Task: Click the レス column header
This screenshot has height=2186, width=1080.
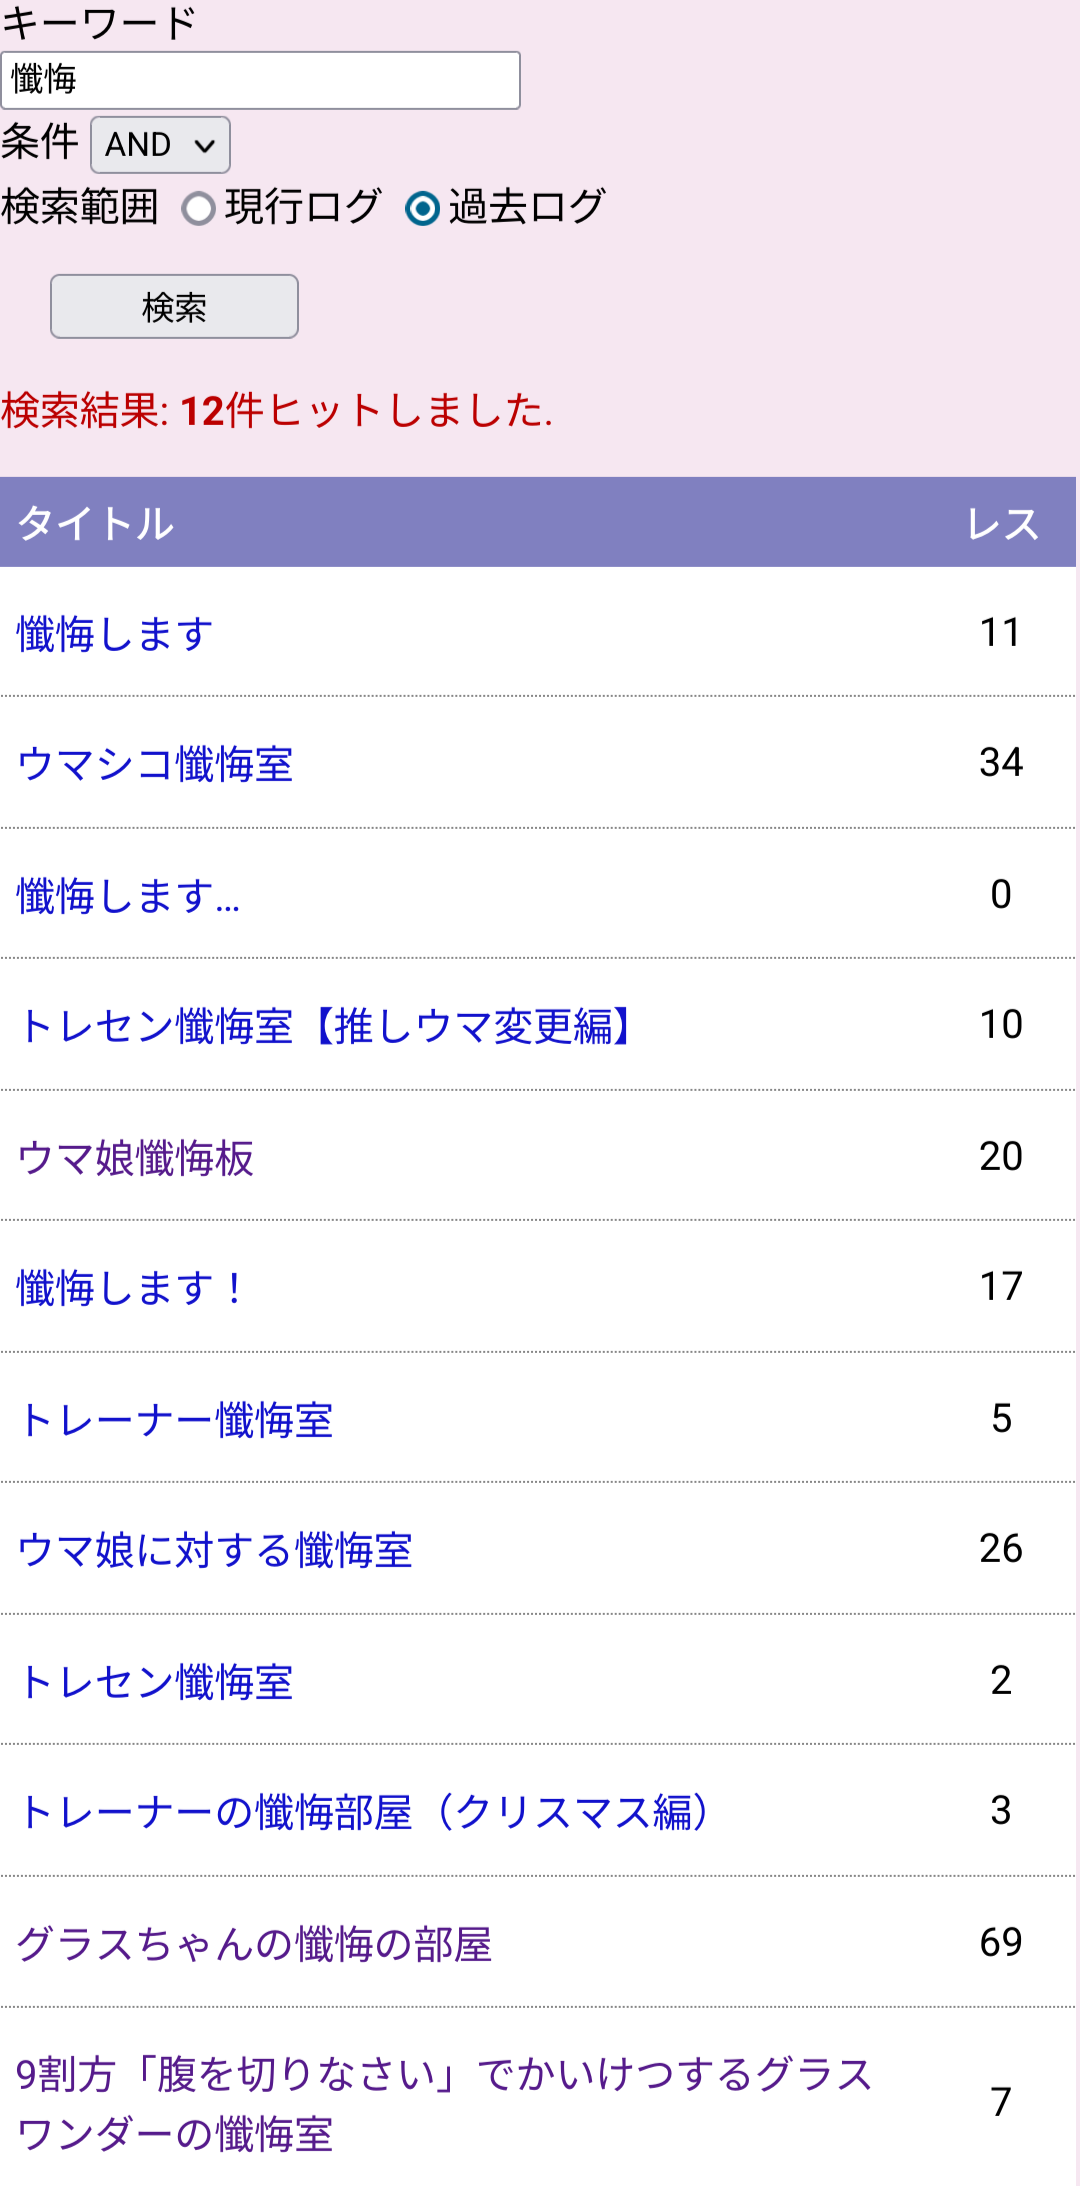Action: pyautogui.click(x=1002, y=523)
